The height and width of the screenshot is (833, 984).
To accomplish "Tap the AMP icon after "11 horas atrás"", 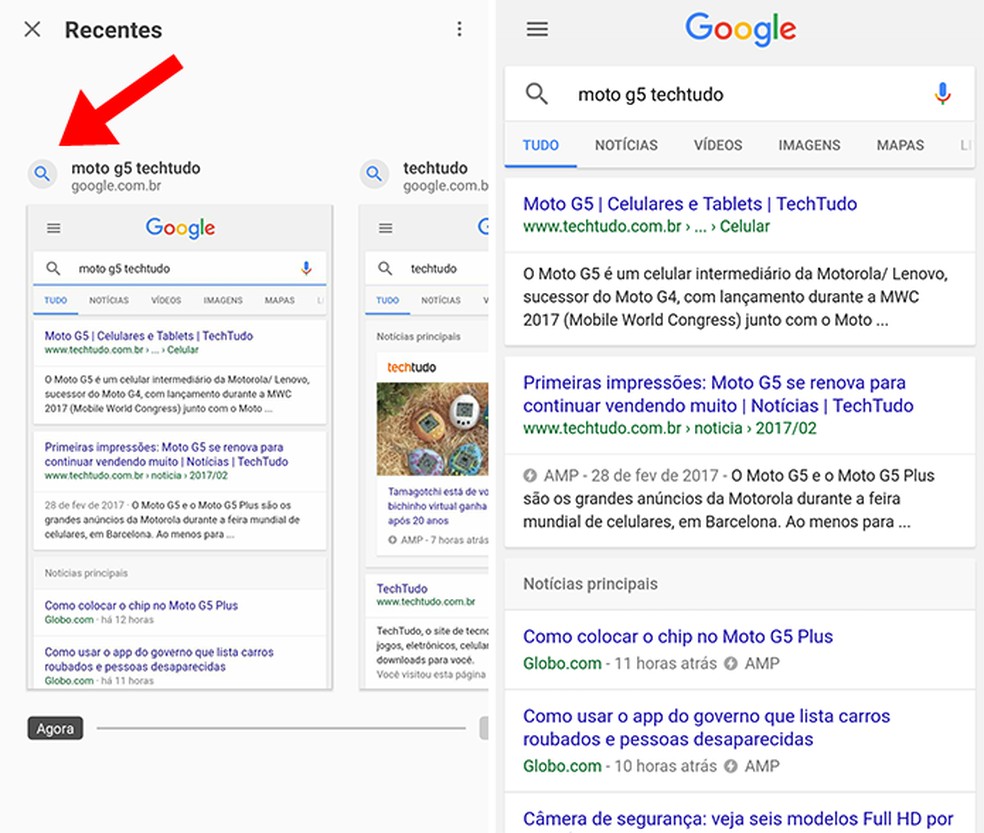I will (730, 663).
